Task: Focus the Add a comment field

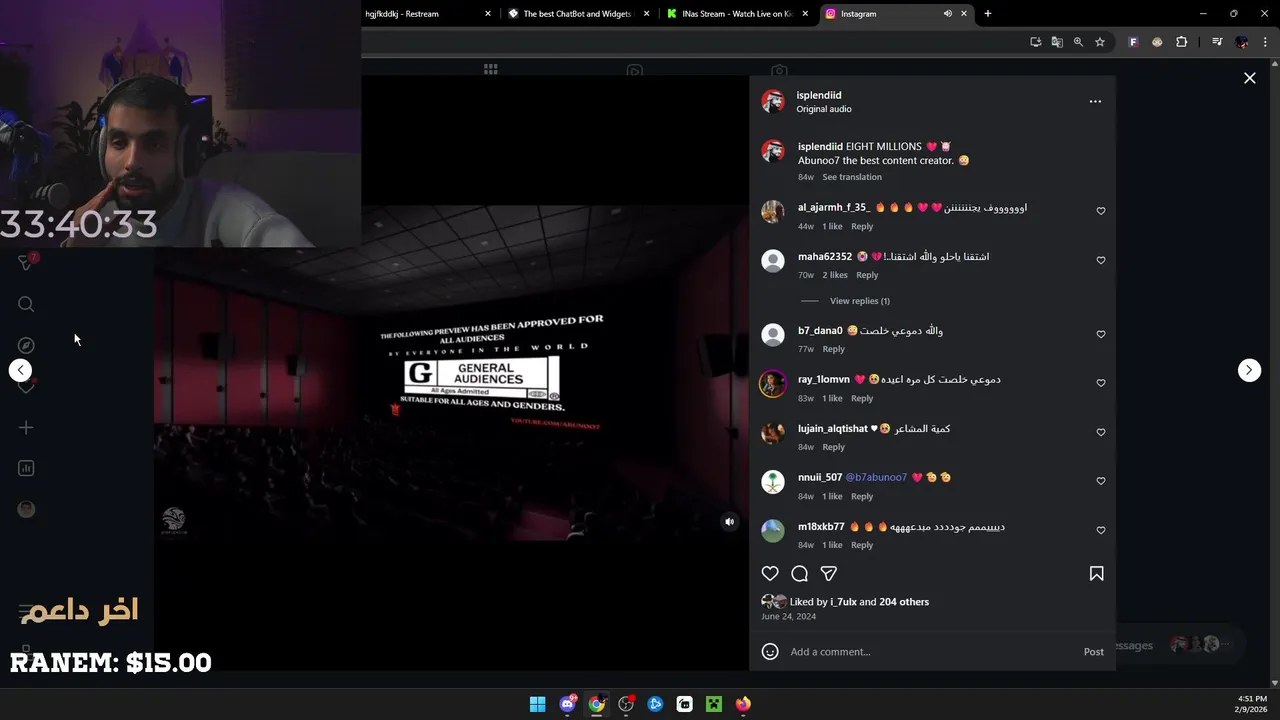Action: (x=930, y=652)
